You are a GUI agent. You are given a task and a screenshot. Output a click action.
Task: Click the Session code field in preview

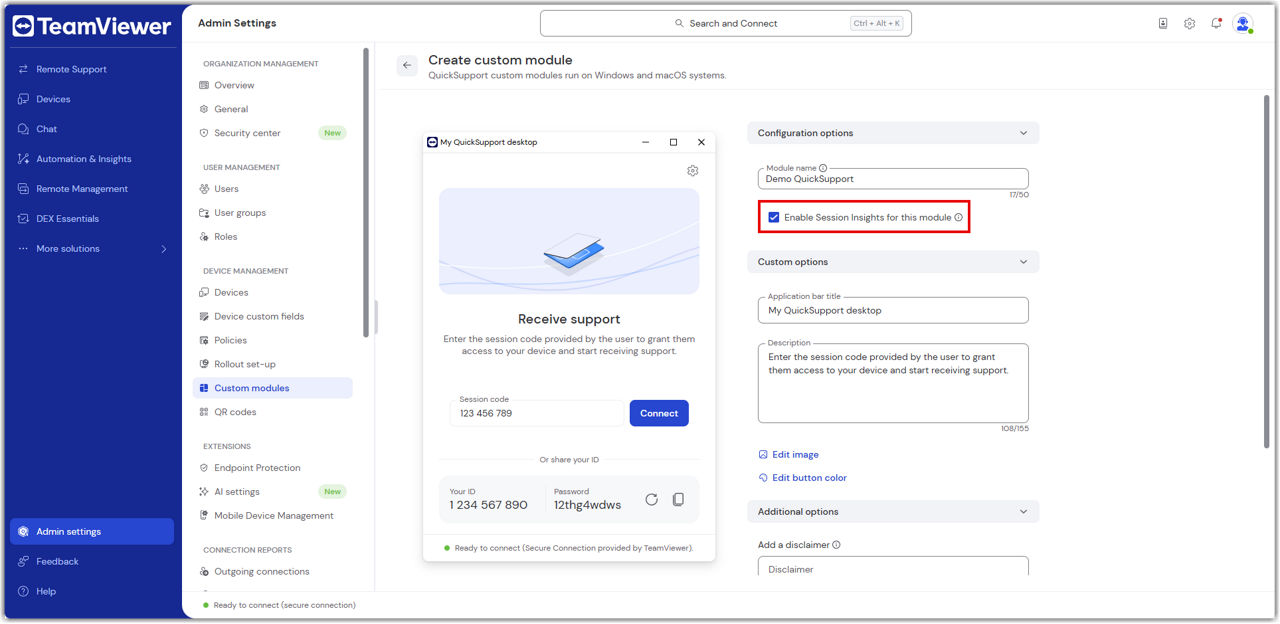tap(537, 413)
